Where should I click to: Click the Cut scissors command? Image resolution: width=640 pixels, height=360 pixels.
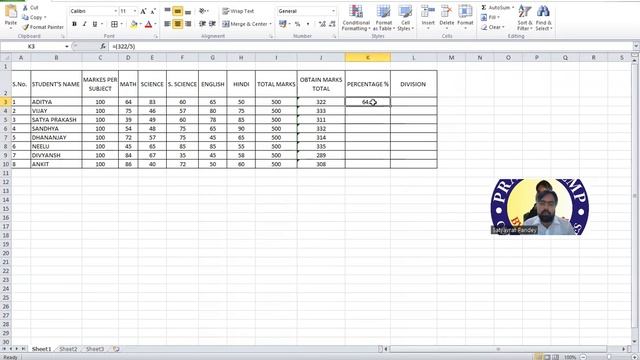pos(30,8)
